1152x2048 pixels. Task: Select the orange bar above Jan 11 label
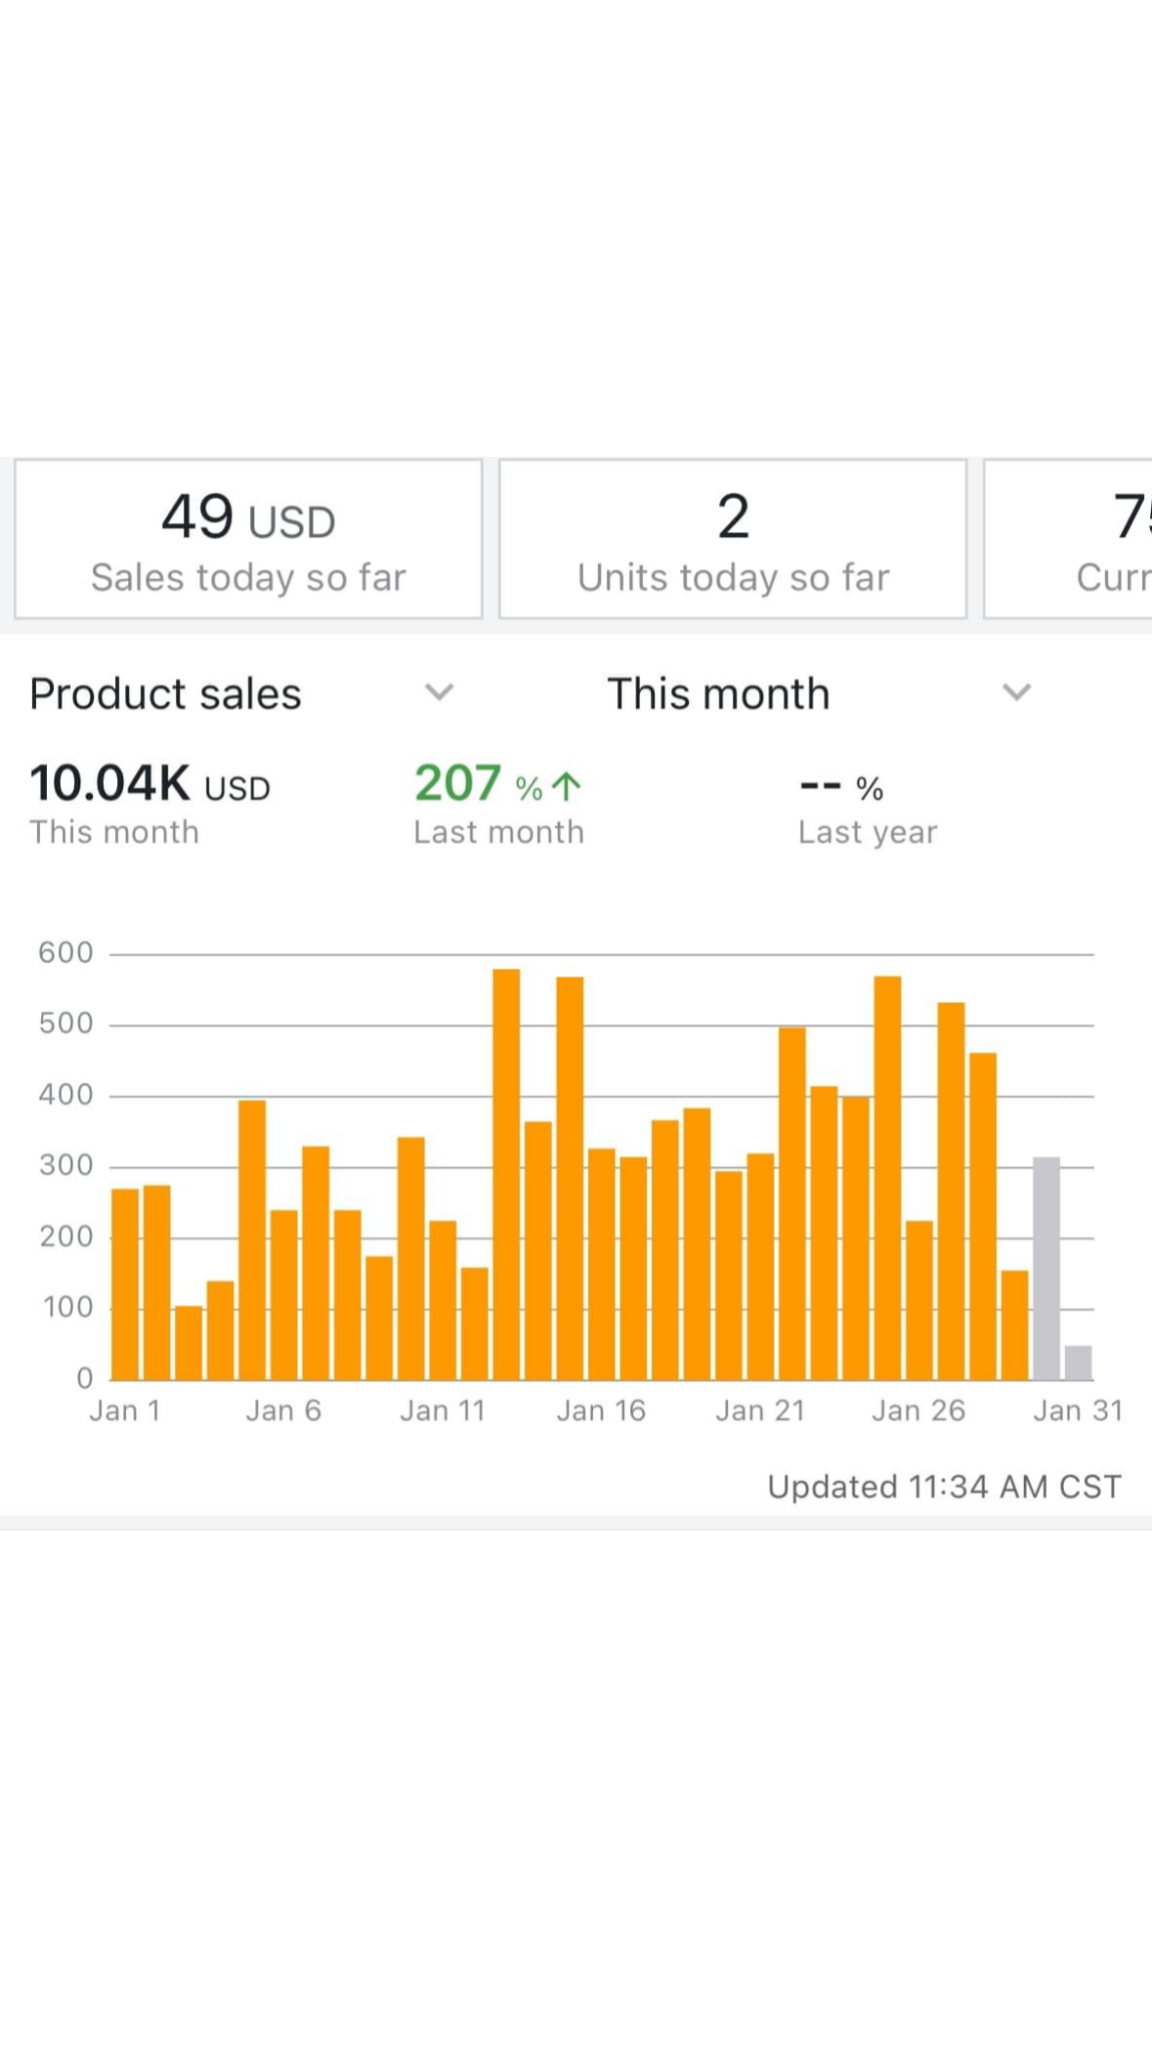(443, 1300)
